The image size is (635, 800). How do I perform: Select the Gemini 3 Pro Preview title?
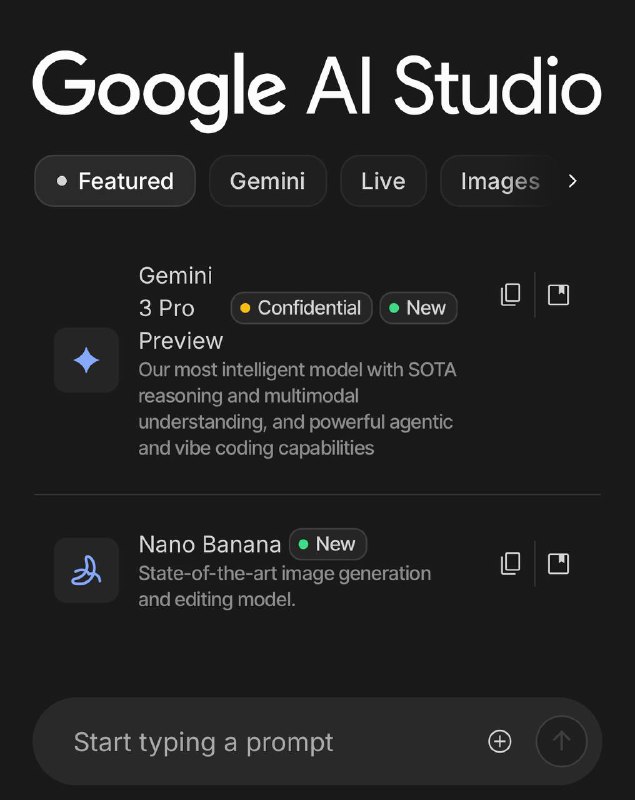coord(176,307)
